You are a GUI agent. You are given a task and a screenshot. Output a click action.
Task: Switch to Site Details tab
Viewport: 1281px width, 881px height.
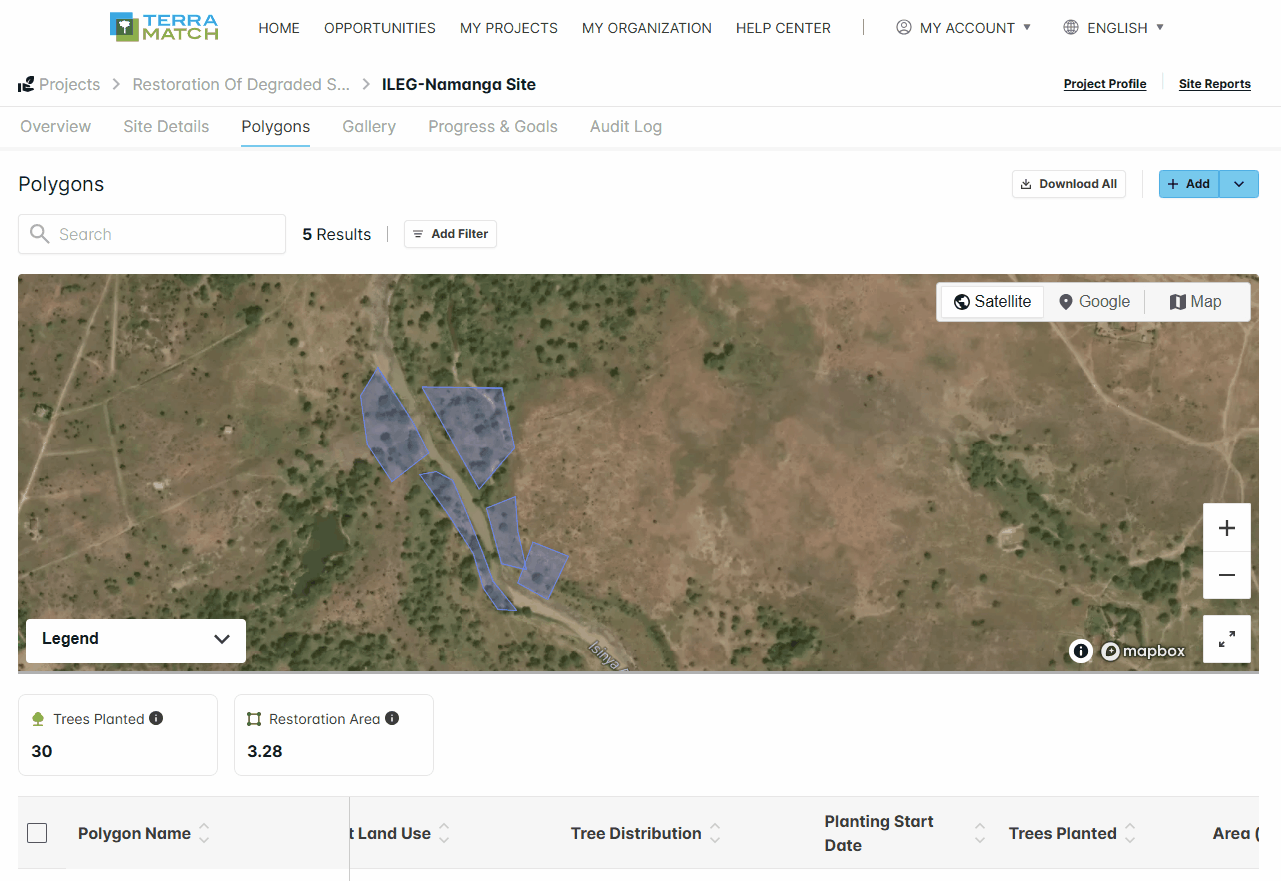[166, 127]
